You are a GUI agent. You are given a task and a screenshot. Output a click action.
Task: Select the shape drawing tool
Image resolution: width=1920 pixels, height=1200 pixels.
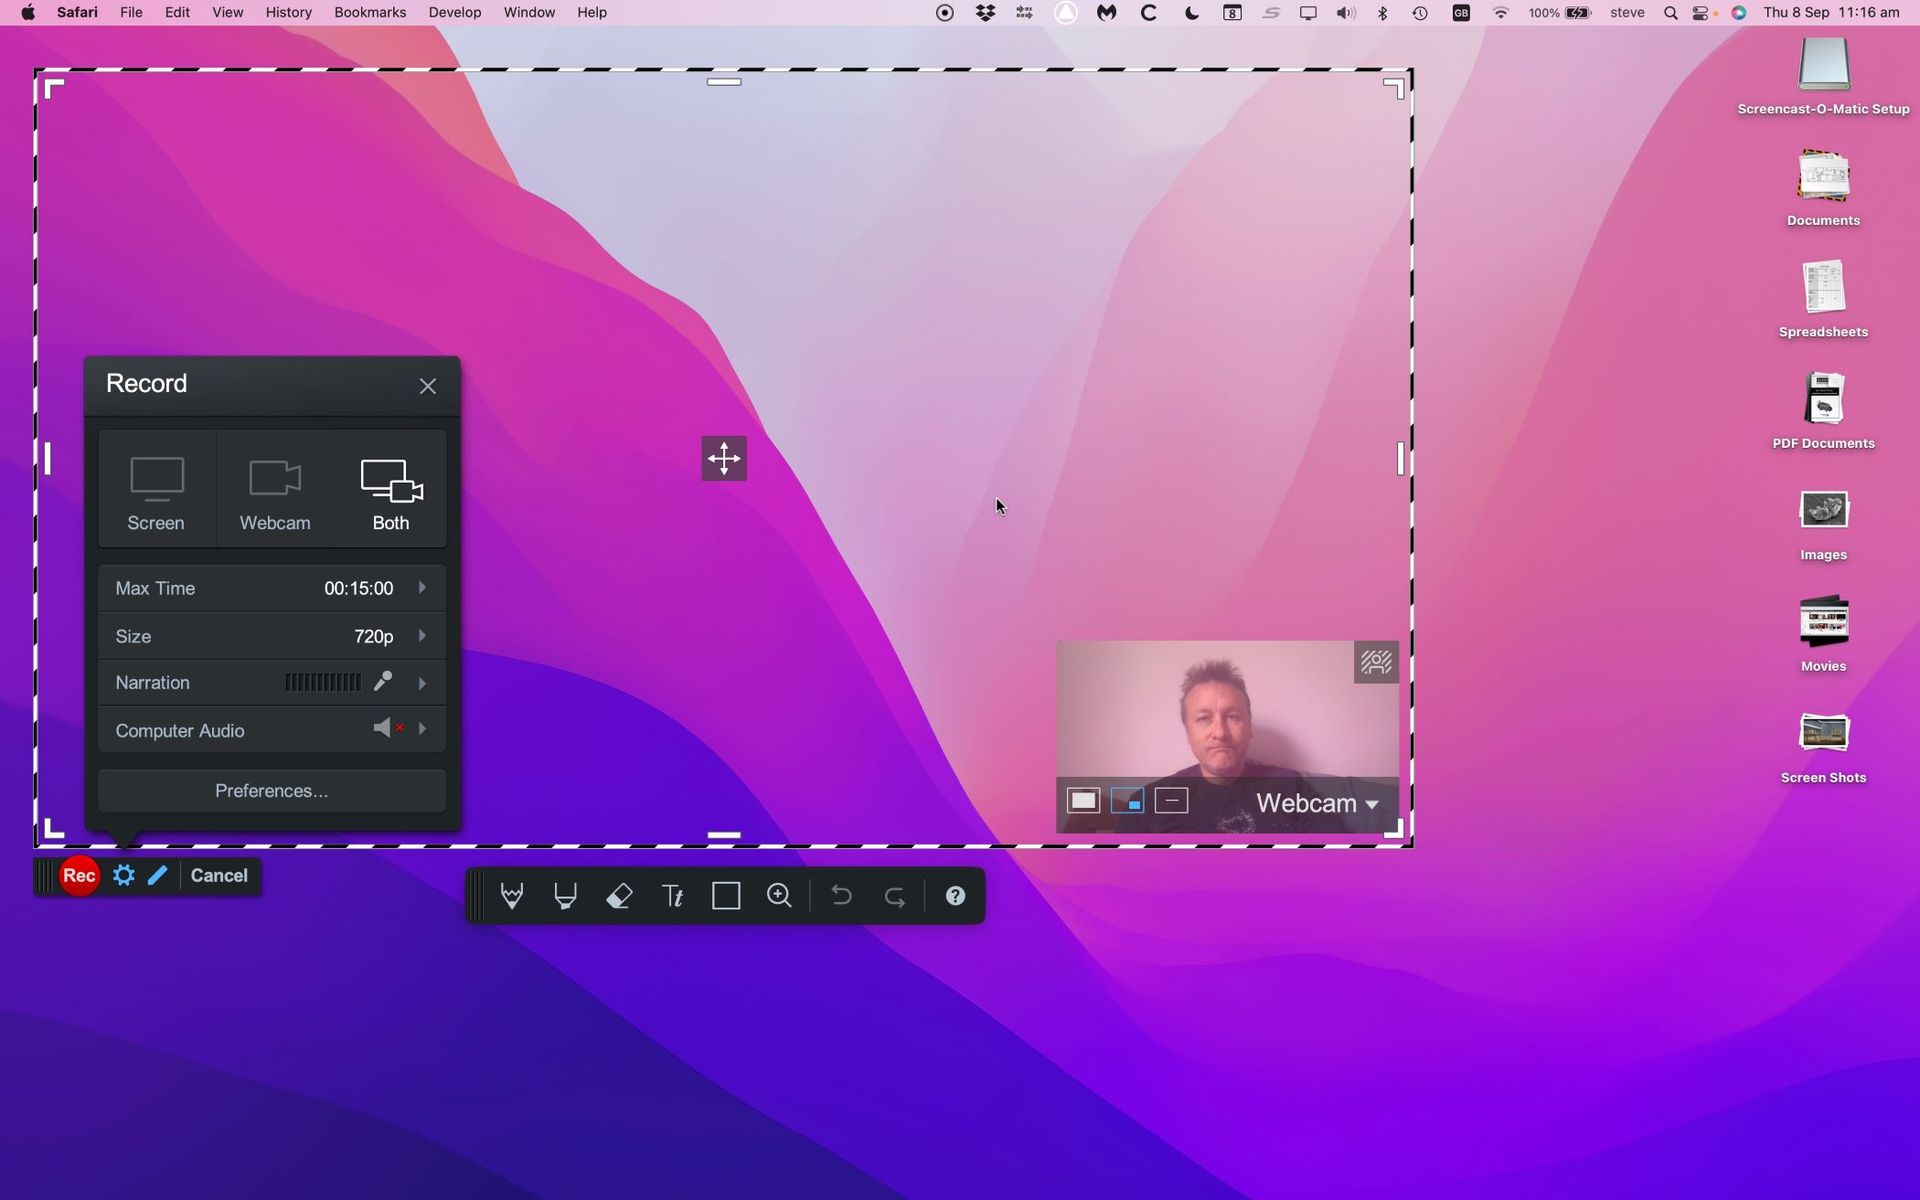(726, 894)
